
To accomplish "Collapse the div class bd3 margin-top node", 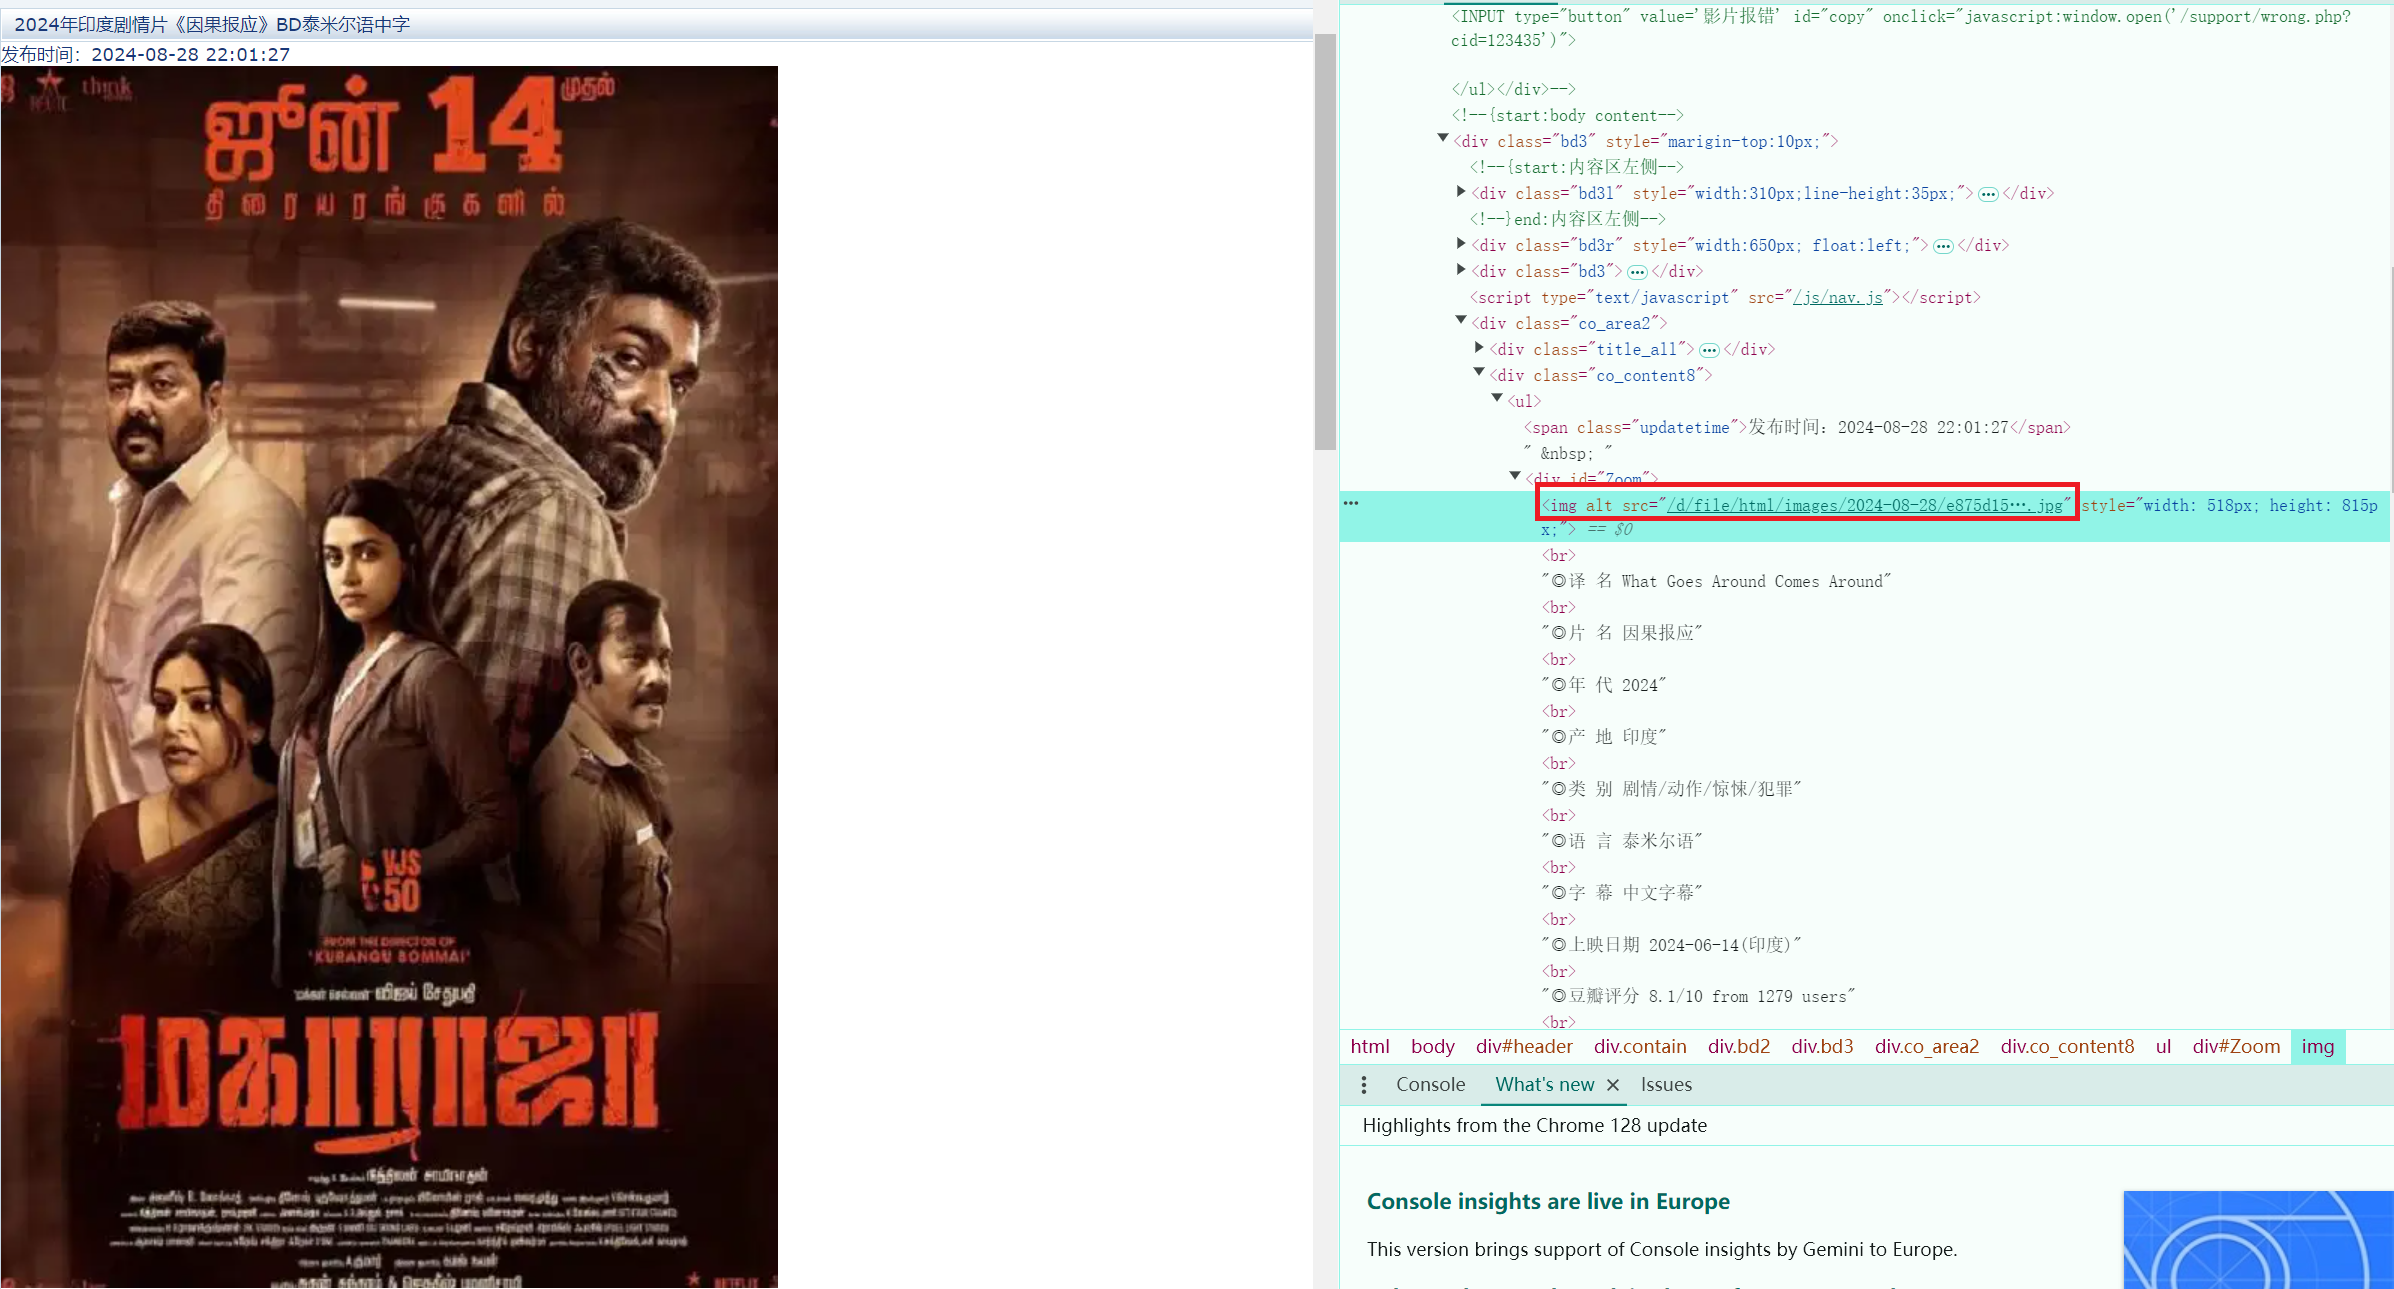I will point(1443,139).
